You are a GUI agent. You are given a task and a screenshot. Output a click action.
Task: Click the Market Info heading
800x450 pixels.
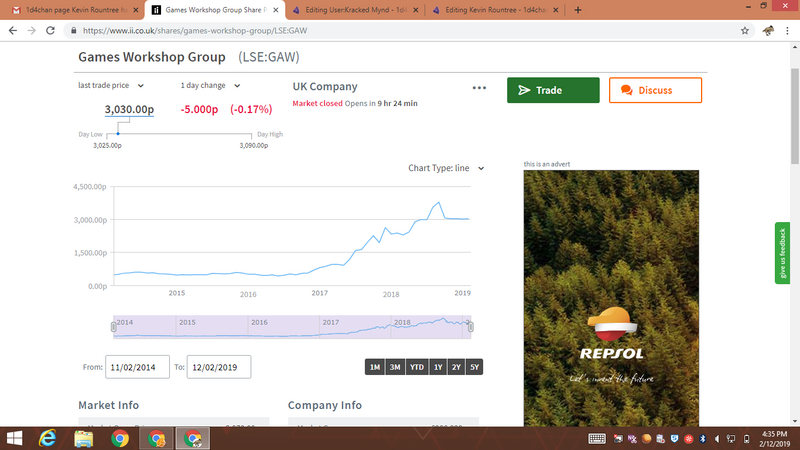point(108,405)
